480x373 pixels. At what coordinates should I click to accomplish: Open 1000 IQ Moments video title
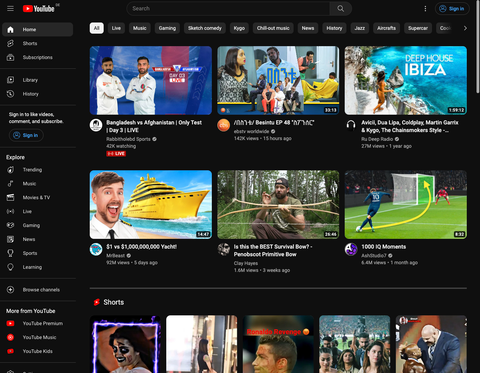point(384,247)
